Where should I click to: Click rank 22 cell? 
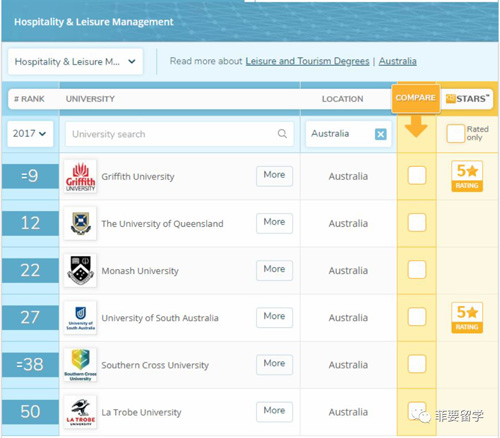30,270
